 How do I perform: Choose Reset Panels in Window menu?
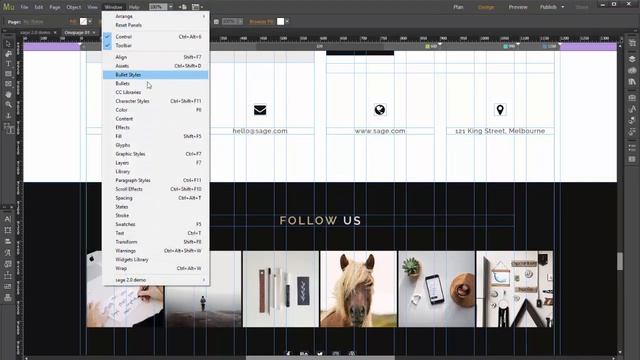point(156,25)
